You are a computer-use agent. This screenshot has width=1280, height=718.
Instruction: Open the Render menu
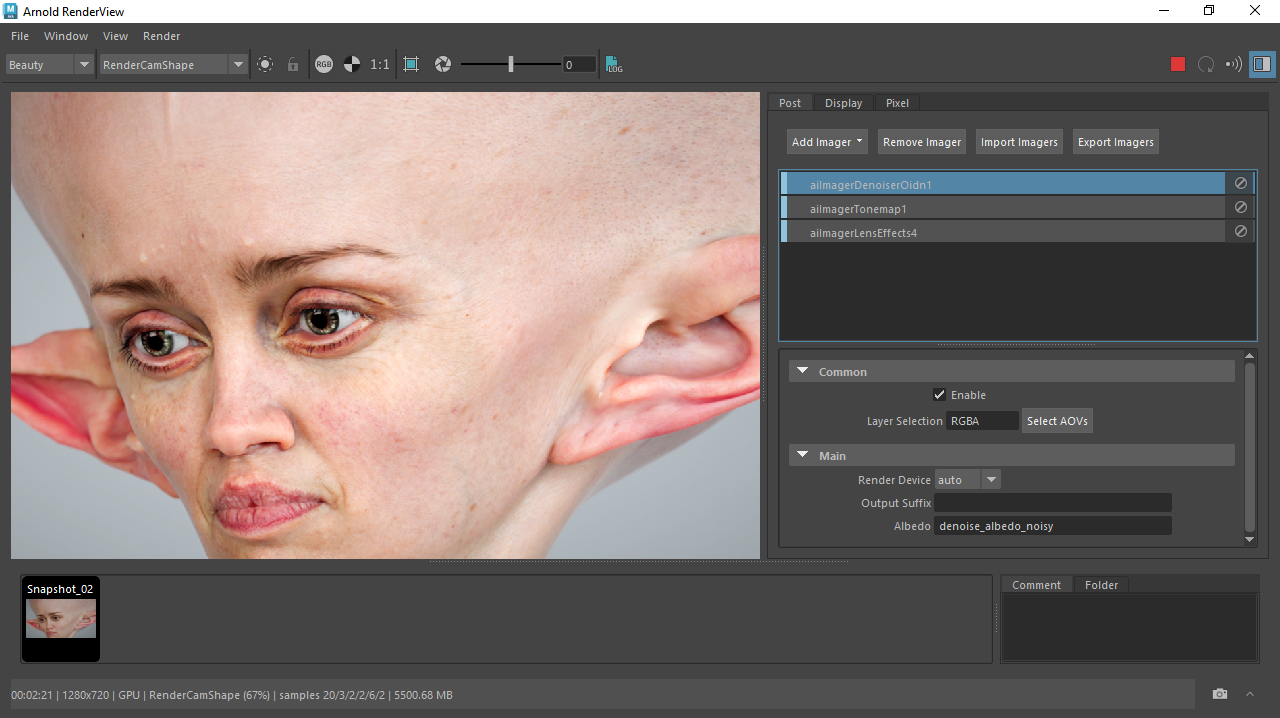pos(161,36)
